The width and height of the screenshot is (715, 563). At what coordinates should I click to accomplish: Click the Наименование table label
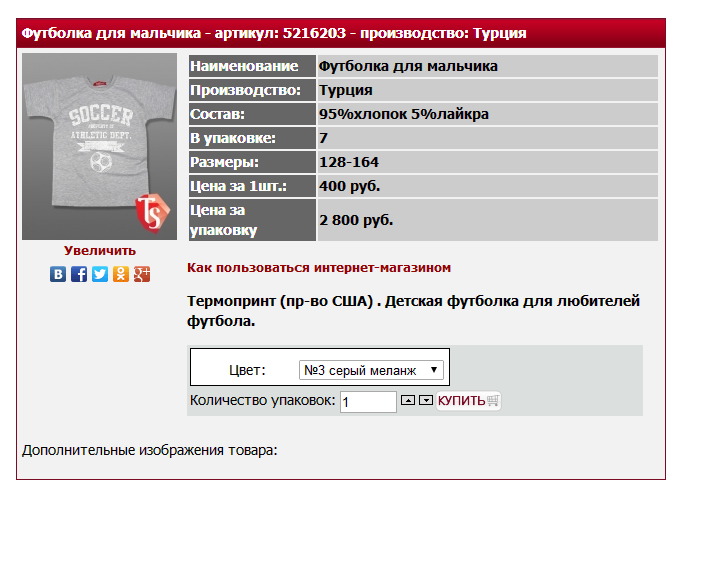252,66
